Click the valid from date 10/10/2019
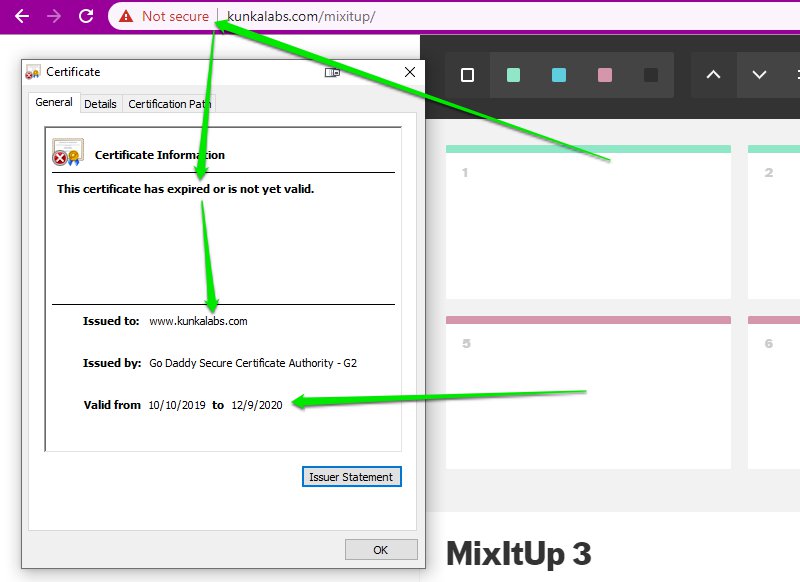Screen dimensions: 800x582 click(177, 405)
